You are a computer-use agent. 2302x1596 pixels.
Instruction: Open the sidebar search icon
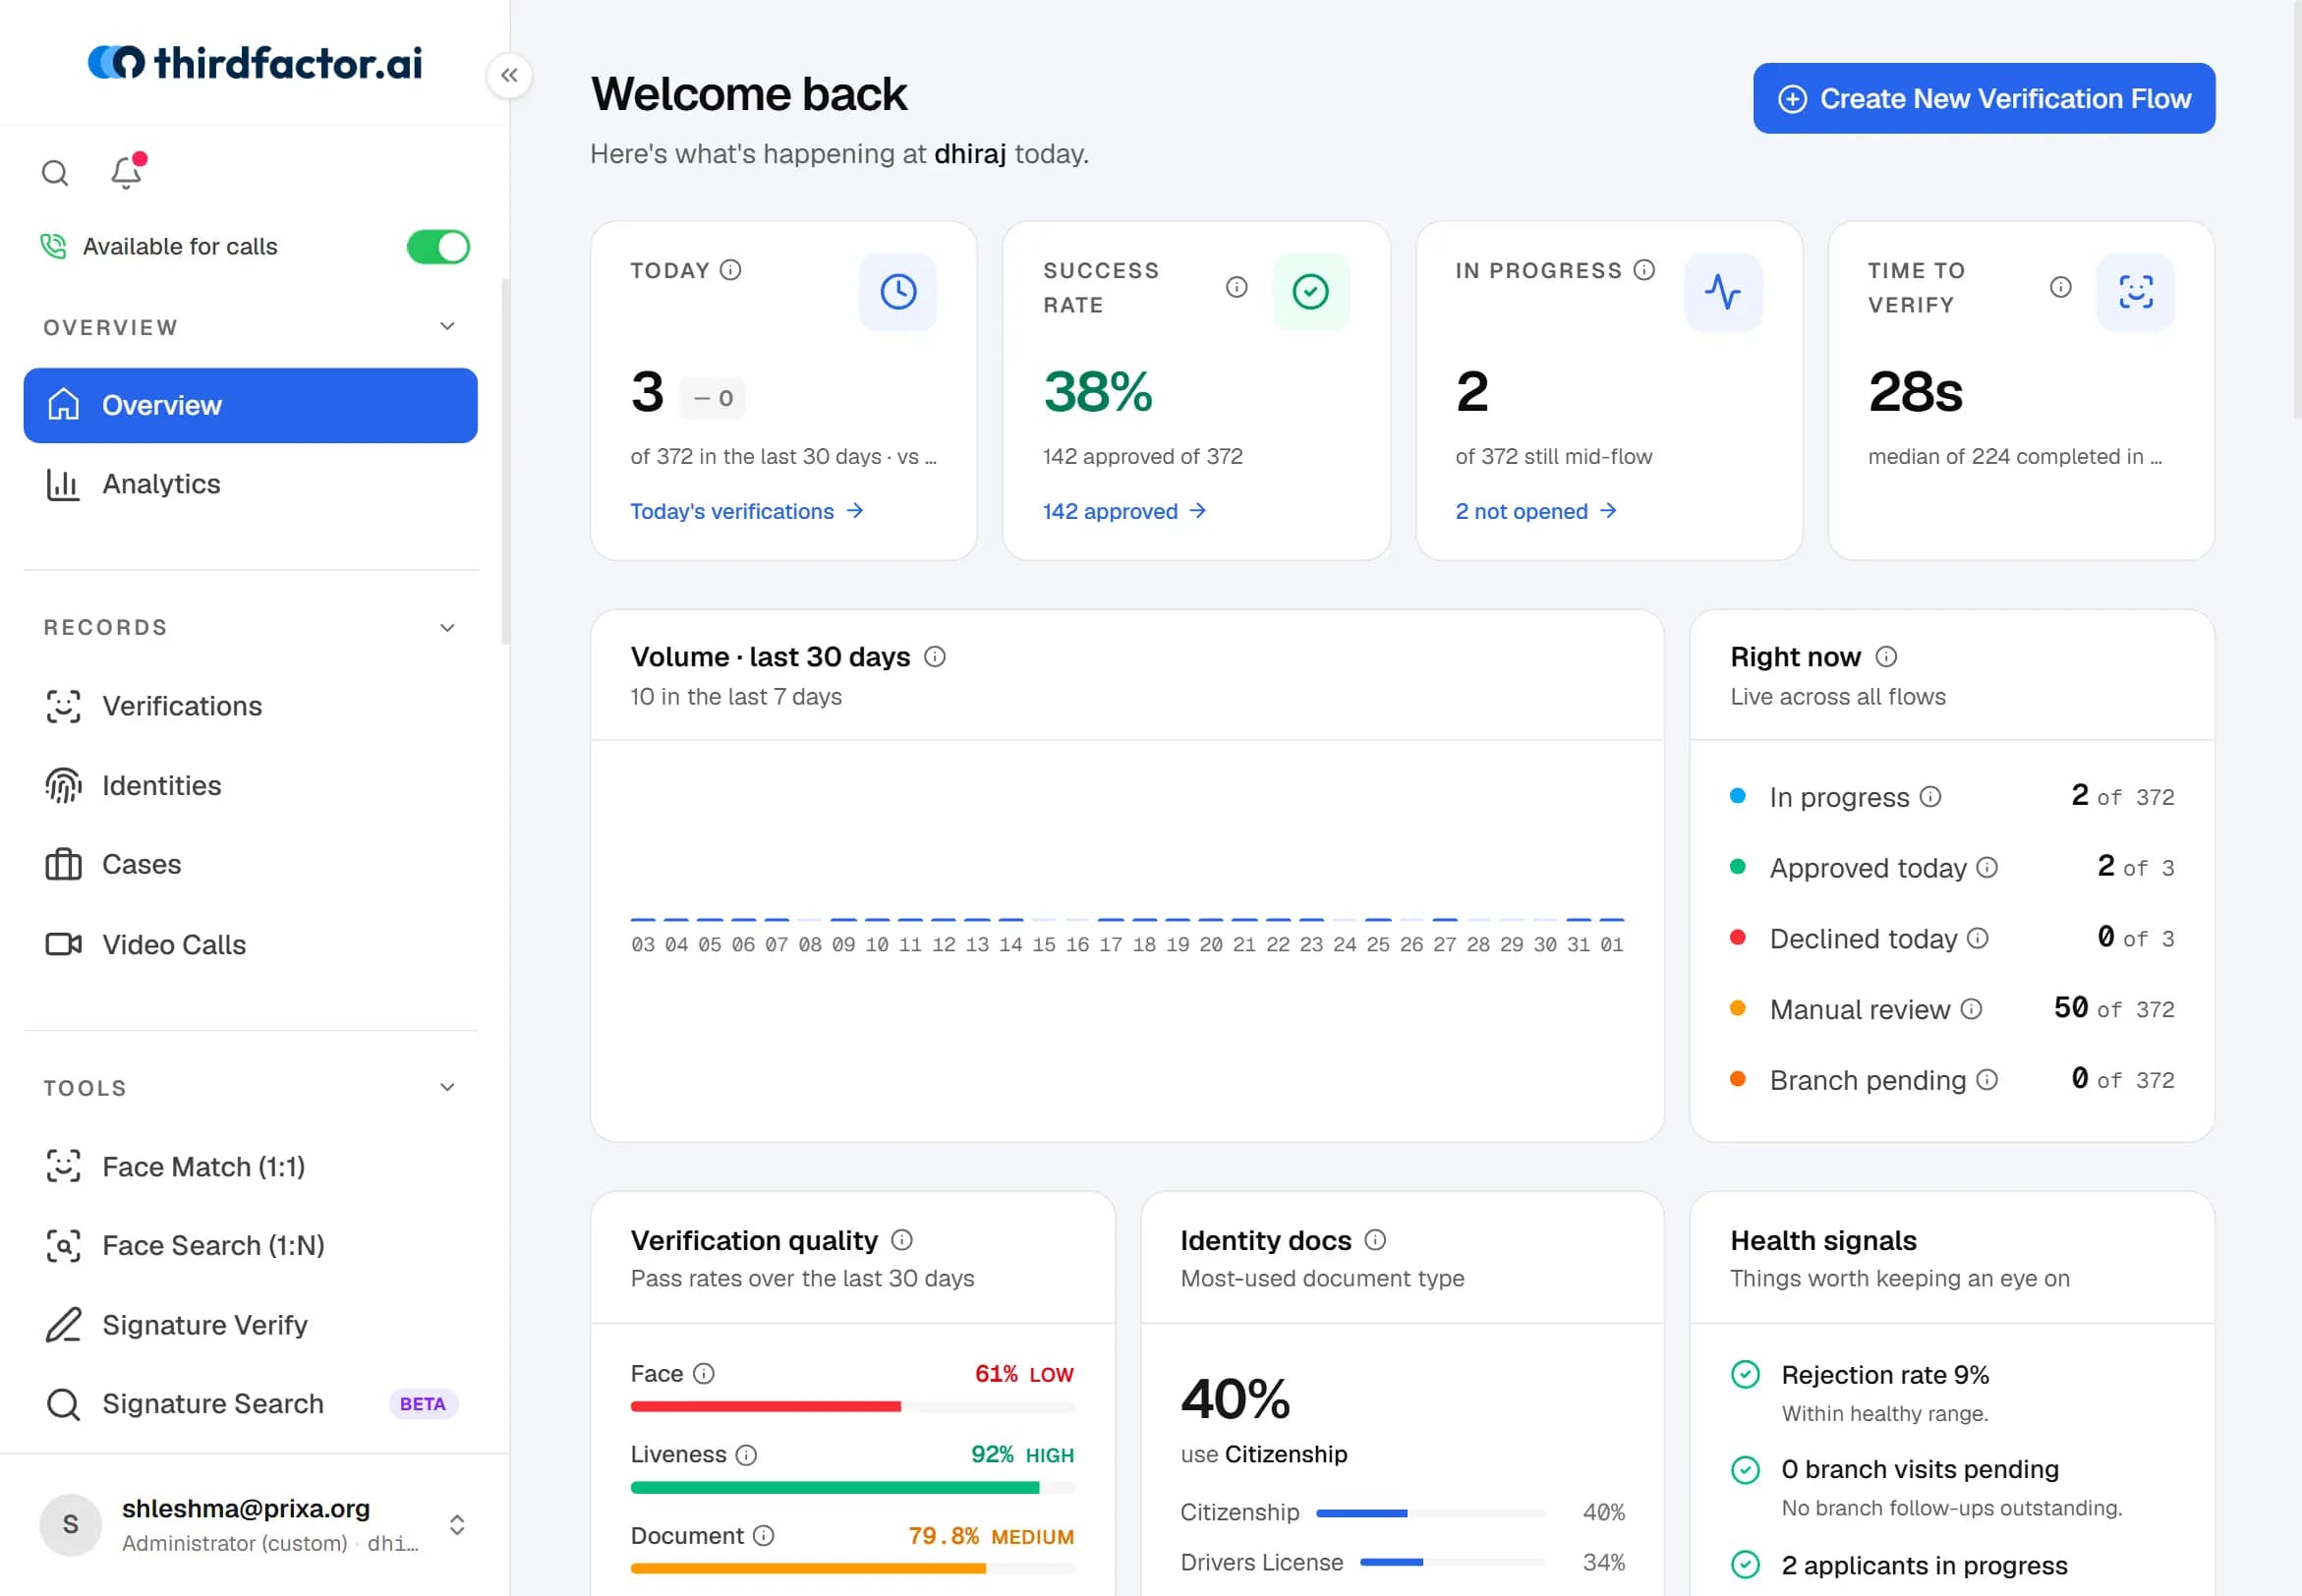pos(55,173)
